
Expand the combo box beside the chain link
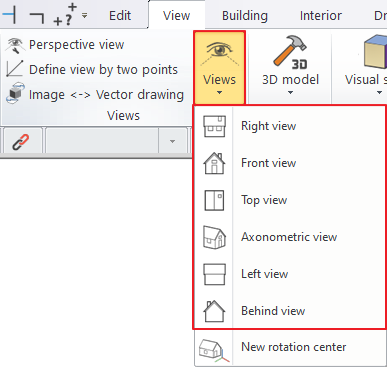click(172, 142)
